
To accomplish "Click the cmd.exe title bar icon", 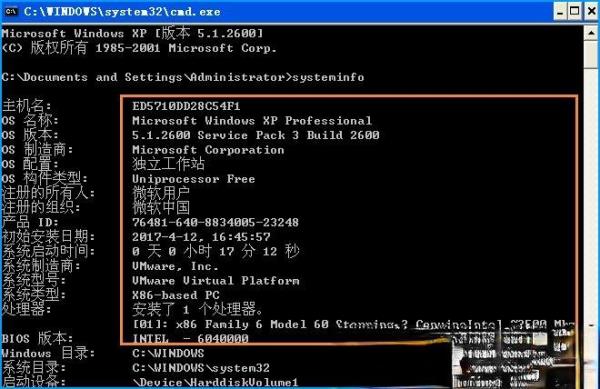I will coord(11,11).
